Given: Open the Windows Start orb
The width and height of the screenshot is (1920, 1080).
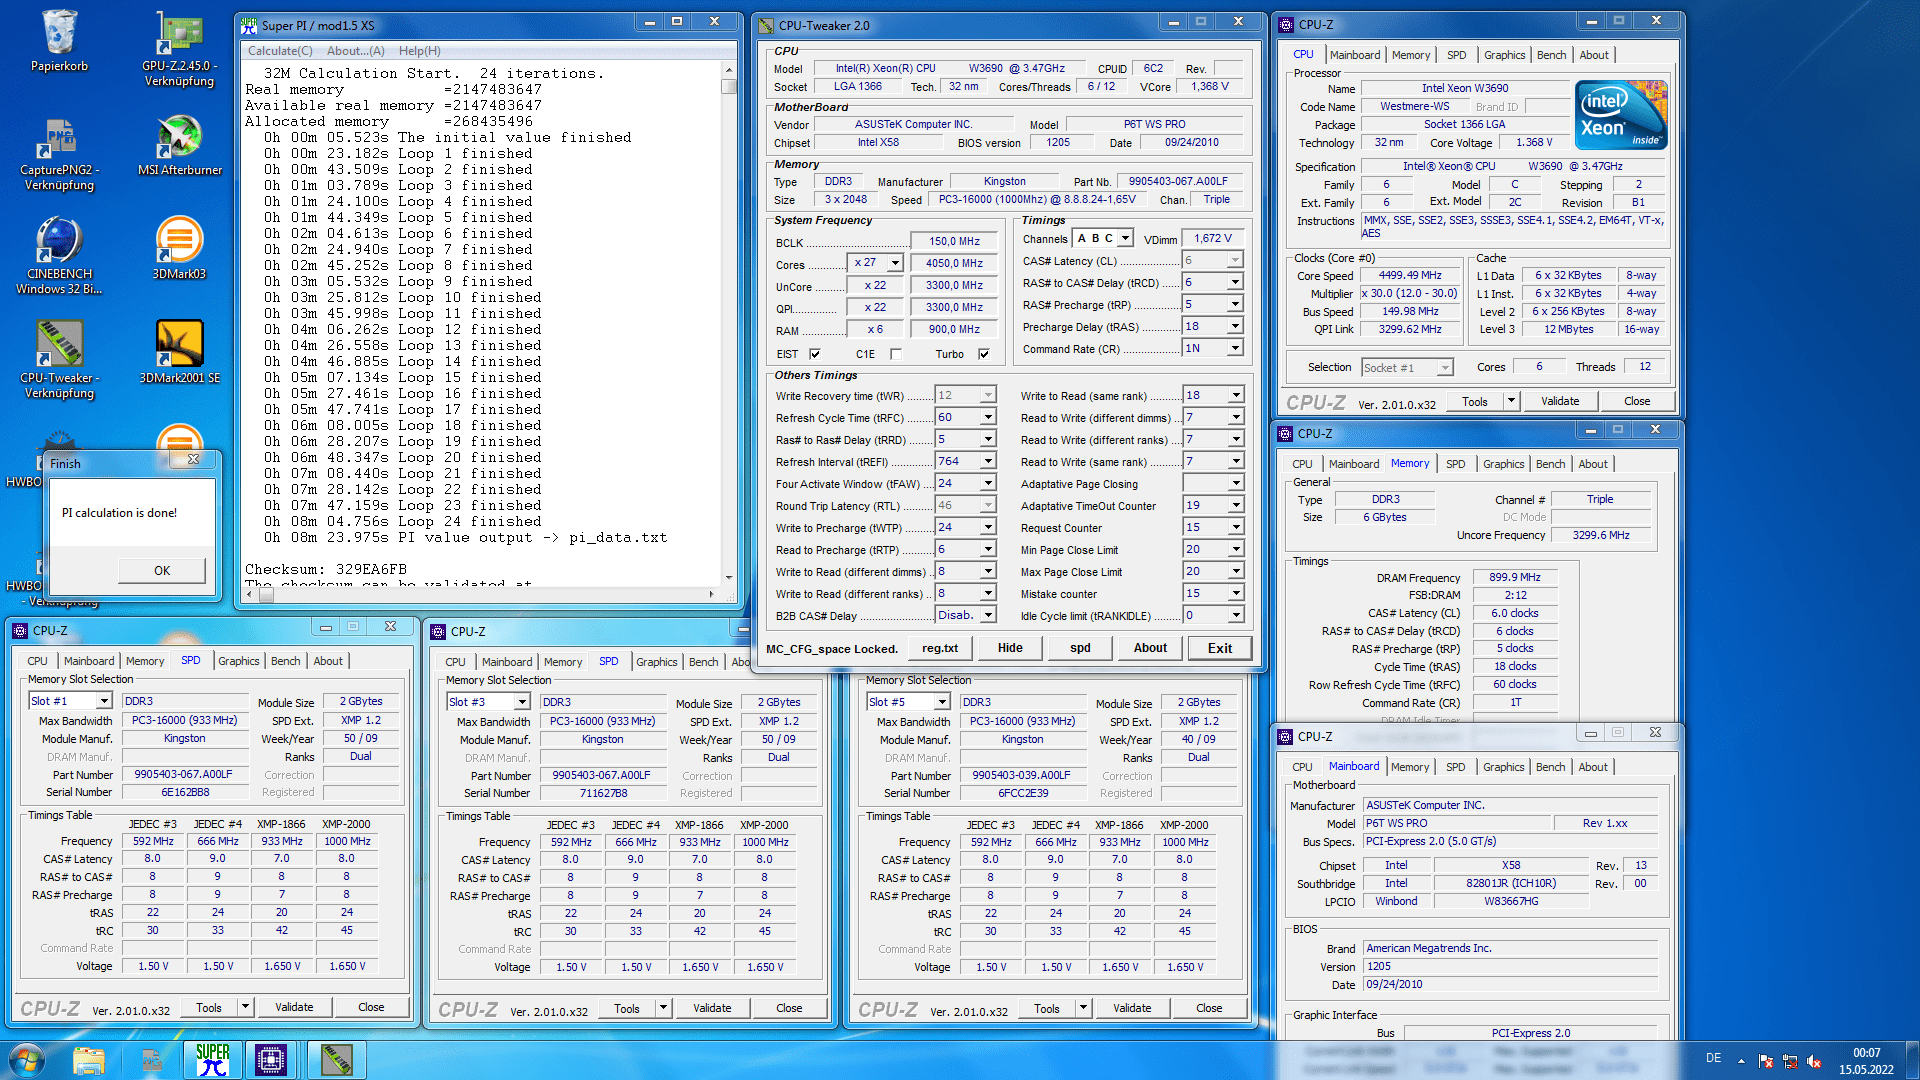Looking at the screenshot, I should coord(27,1060).
